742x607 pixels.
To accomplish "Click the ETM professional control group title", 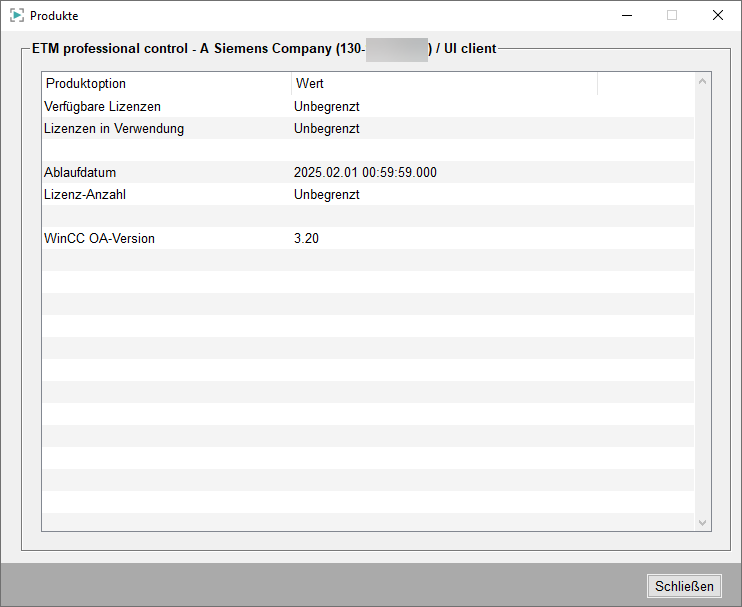I will [x=264, y=49].
